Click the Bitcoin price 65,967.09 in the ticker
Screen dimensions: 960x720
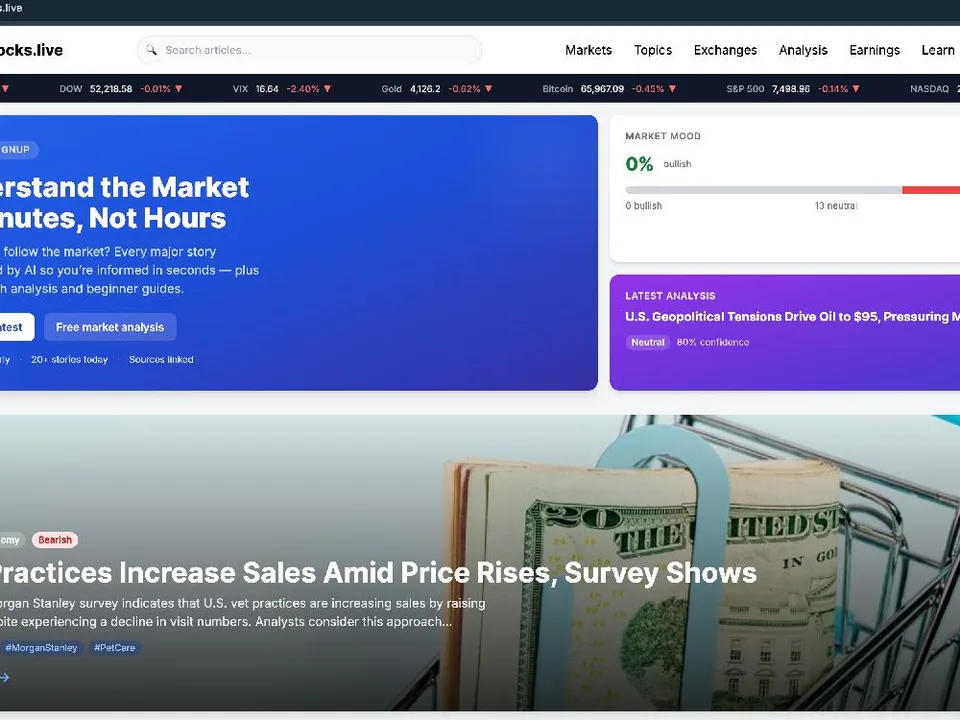point(602,89)
